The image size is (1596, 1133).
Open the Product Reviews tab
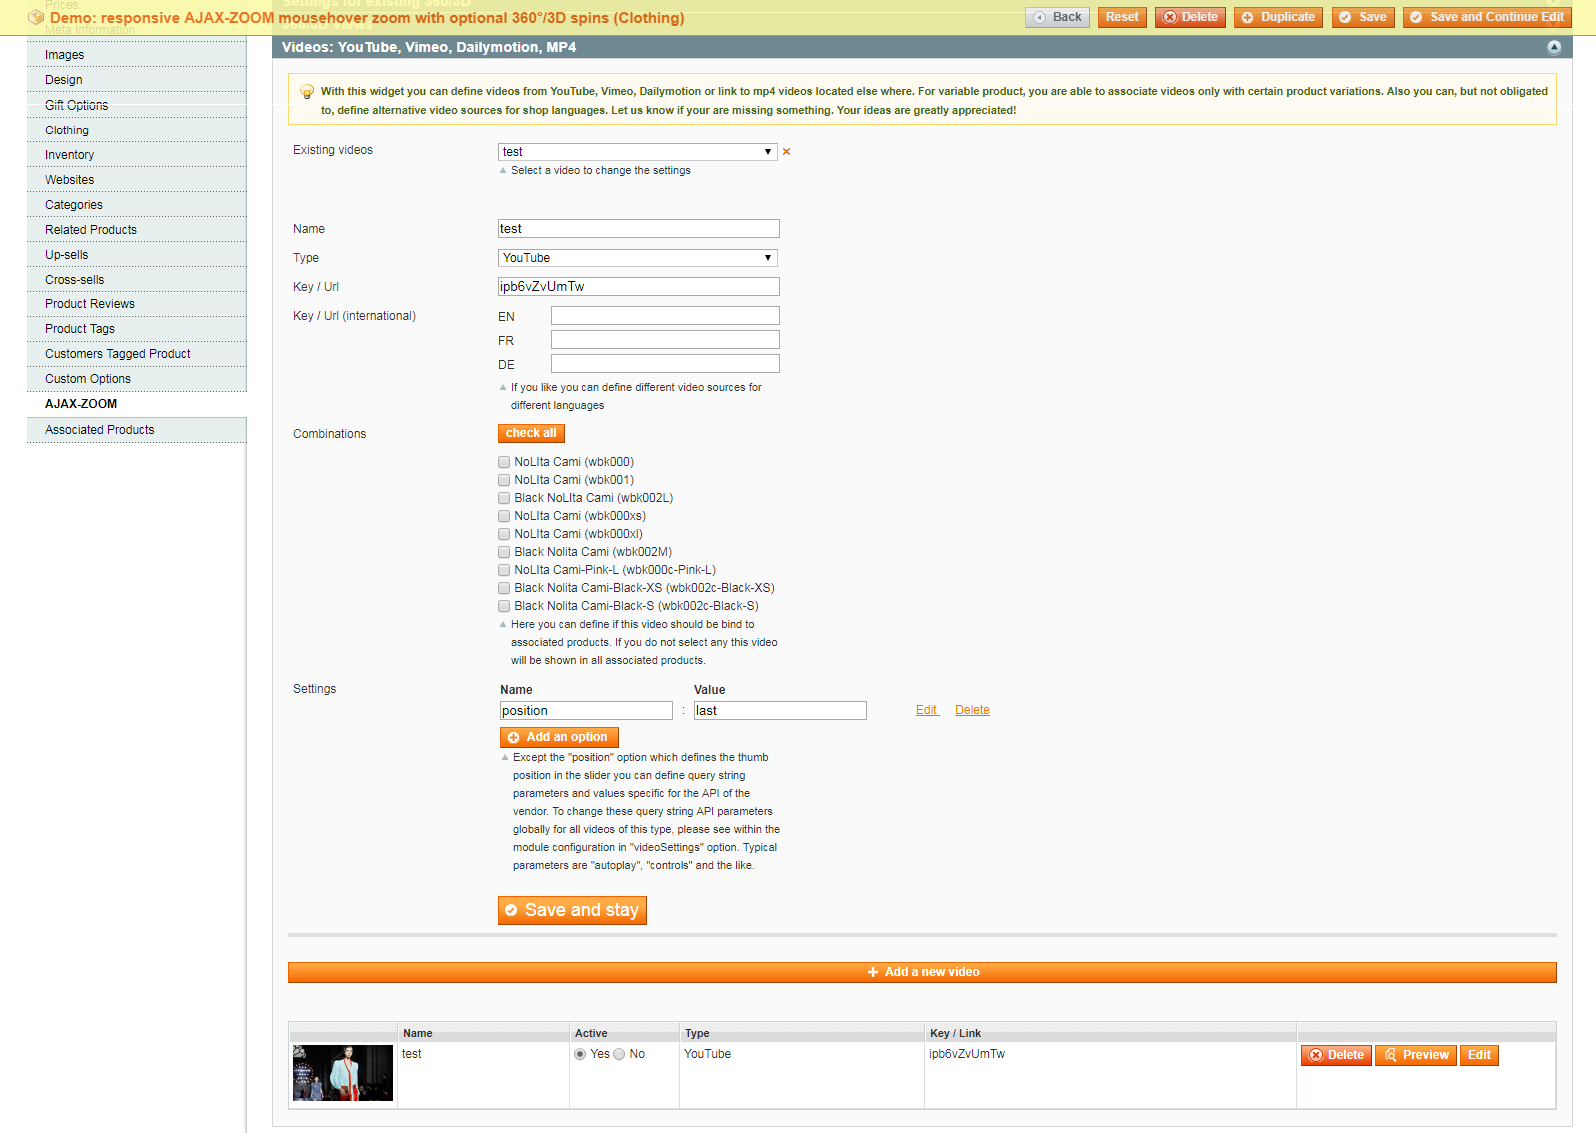click(136, 304)
